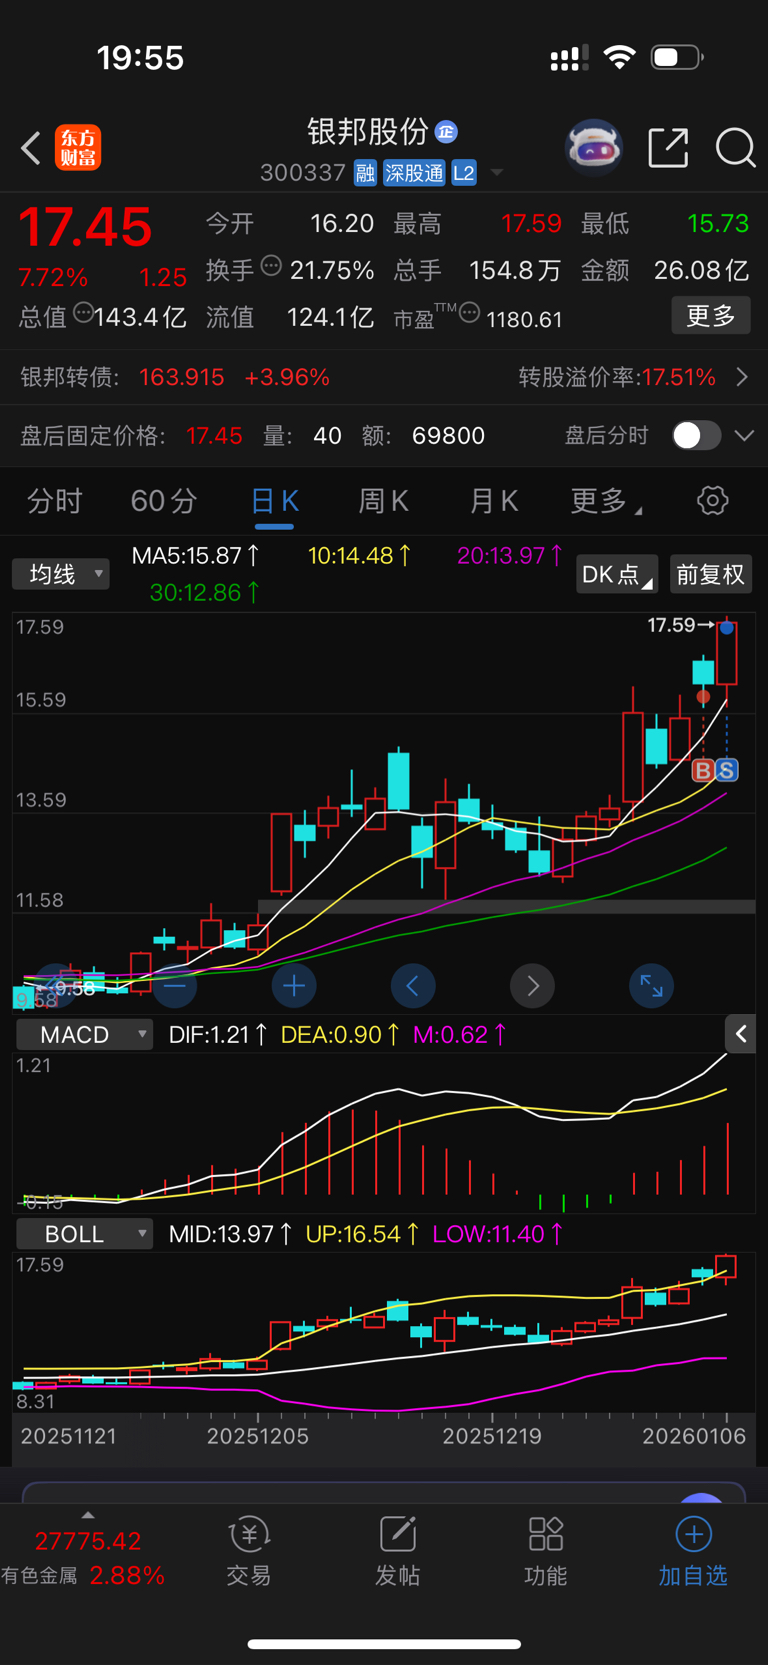Open the 更多 chart period dropdown
This screenshot has width=769, height=1665.
[606, 501]
